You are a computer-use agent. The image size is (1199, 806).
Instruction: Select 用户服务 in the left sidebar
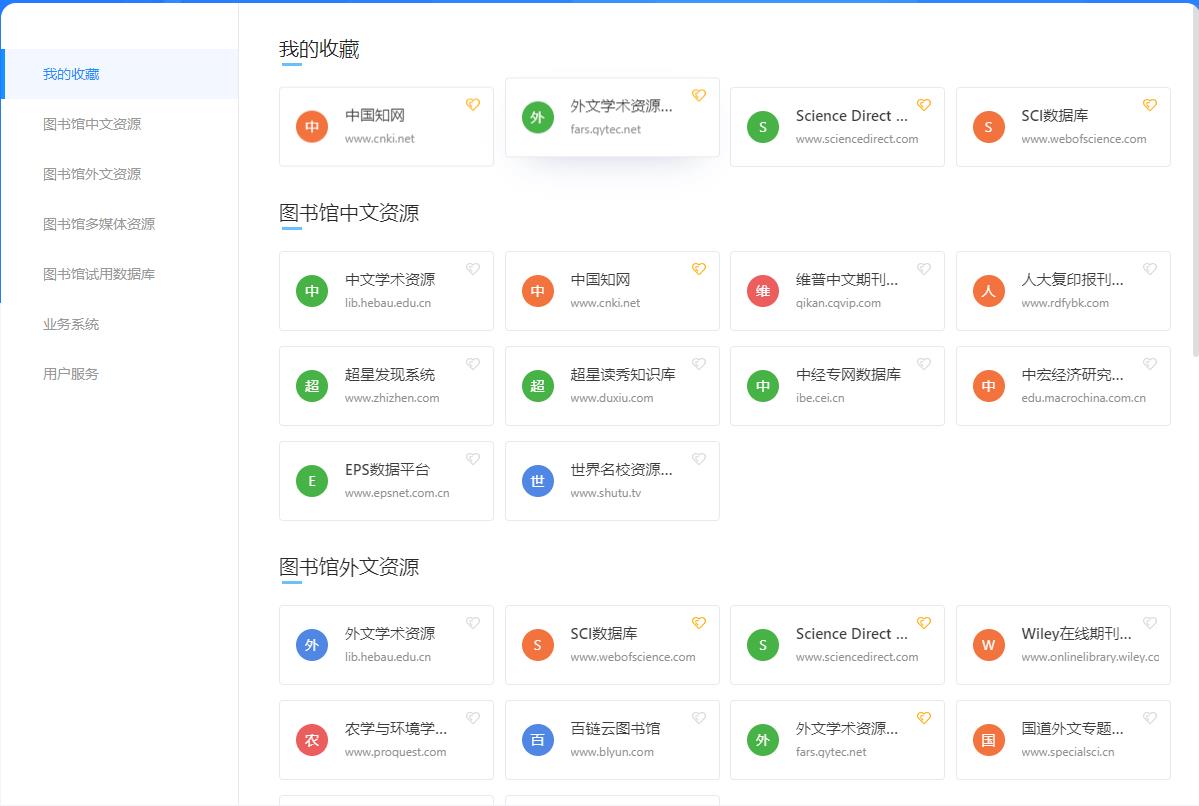[x=71, y=374]
